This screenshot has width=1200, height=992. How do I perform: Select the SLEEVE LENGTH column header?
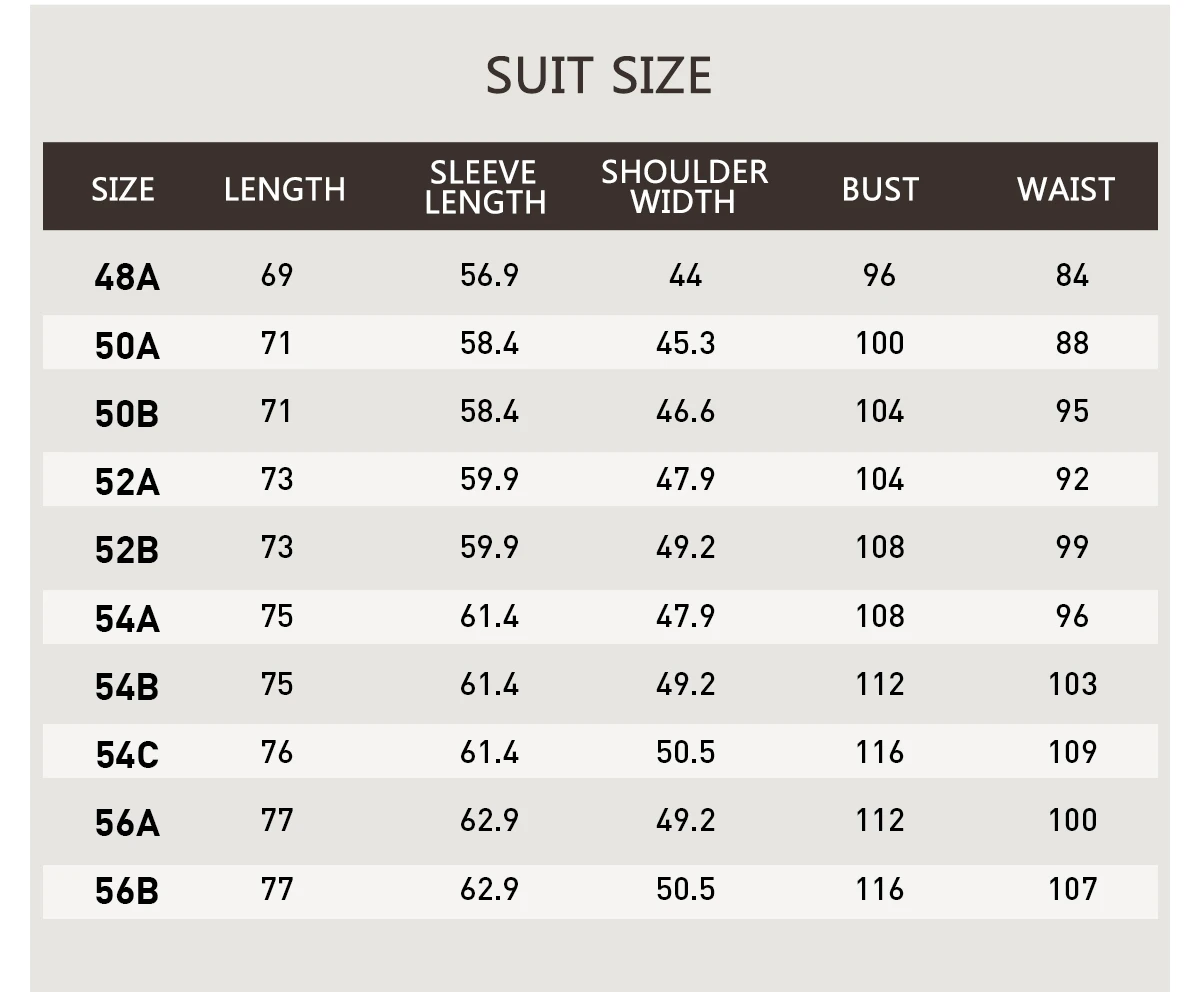(486, 187)
